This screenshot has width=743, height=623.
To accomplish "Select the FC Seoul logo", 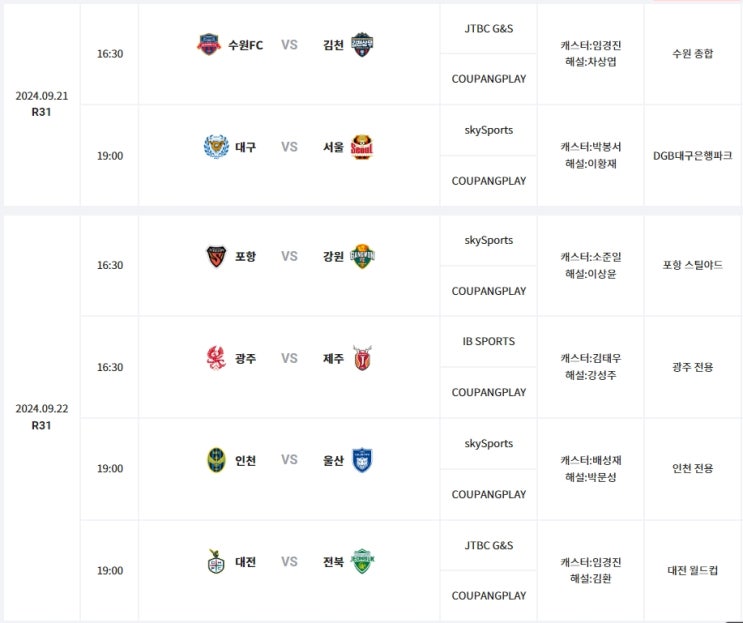I will point(362,147).
